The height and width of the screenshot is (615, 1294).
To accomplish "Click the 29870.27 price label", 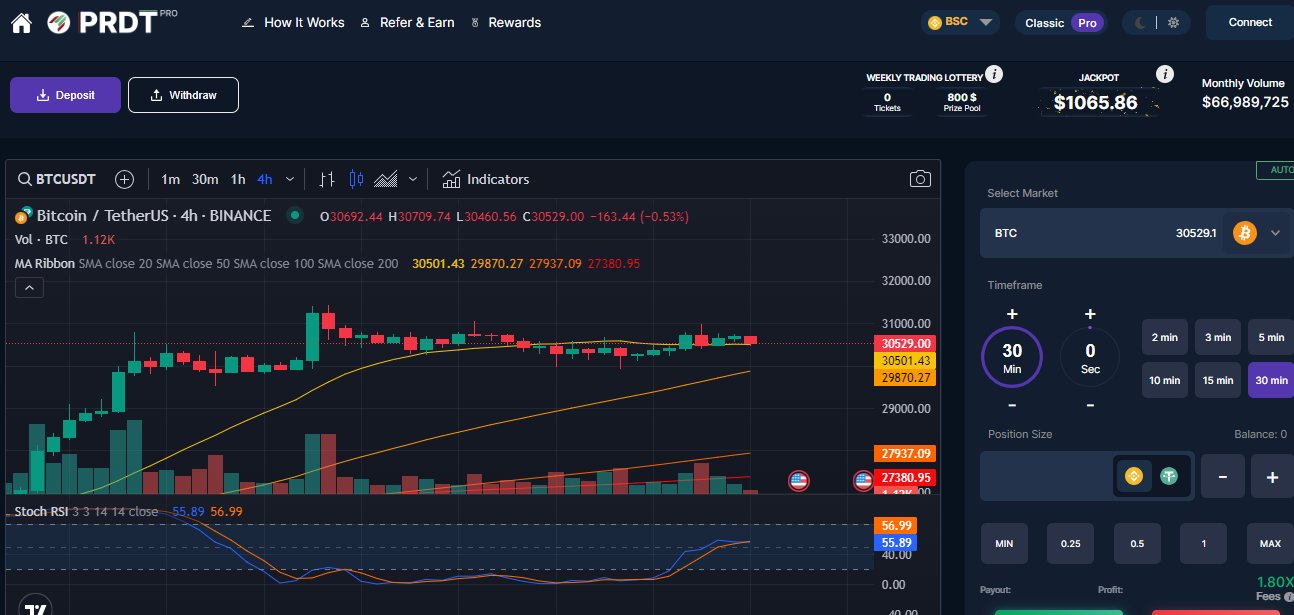I will point(904,378).
